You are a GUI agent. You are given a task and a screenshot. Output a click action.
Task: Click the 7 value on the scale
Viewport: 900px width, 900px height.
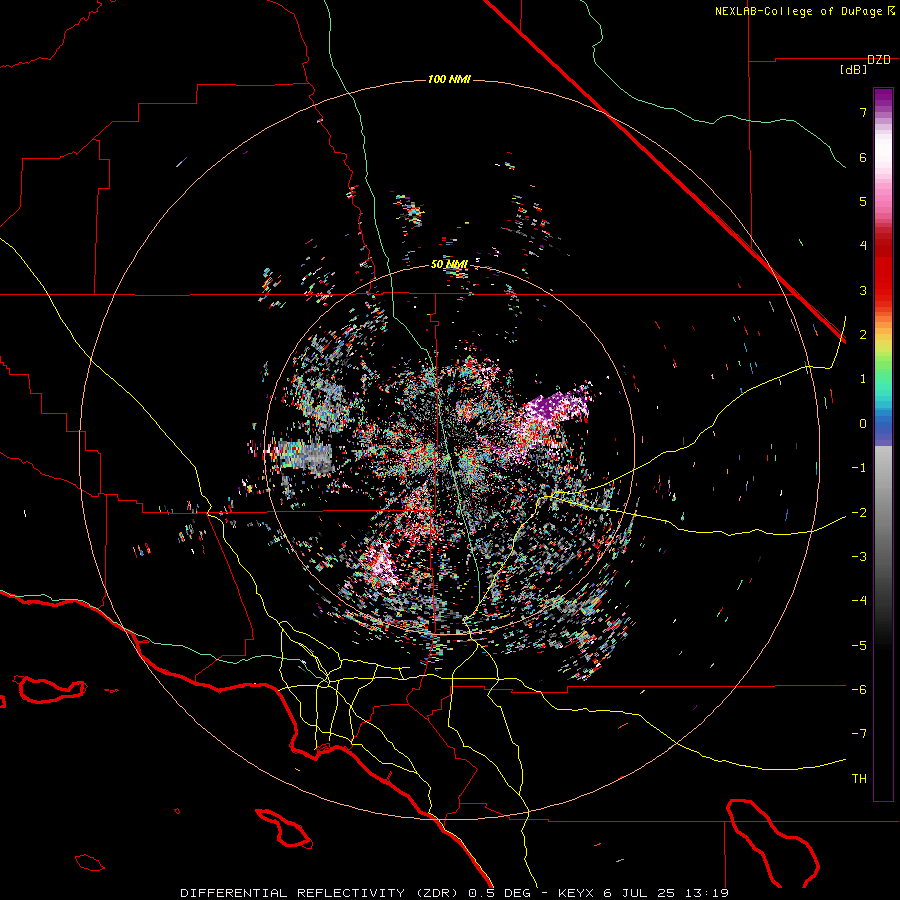point(863,112)
